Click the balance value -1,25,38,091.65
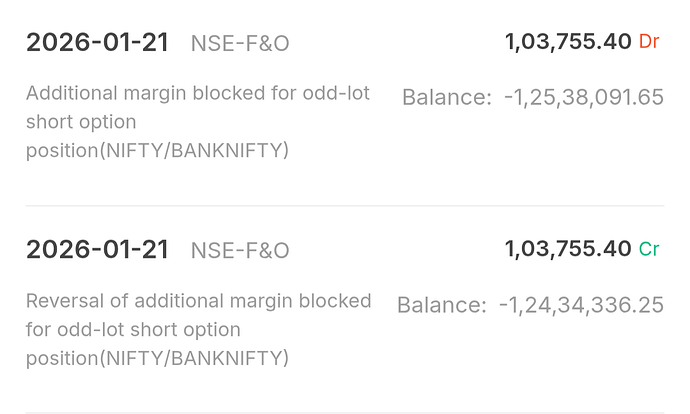Image resolution: width=690 pixels, height=414 pixels. pos(583,97)
